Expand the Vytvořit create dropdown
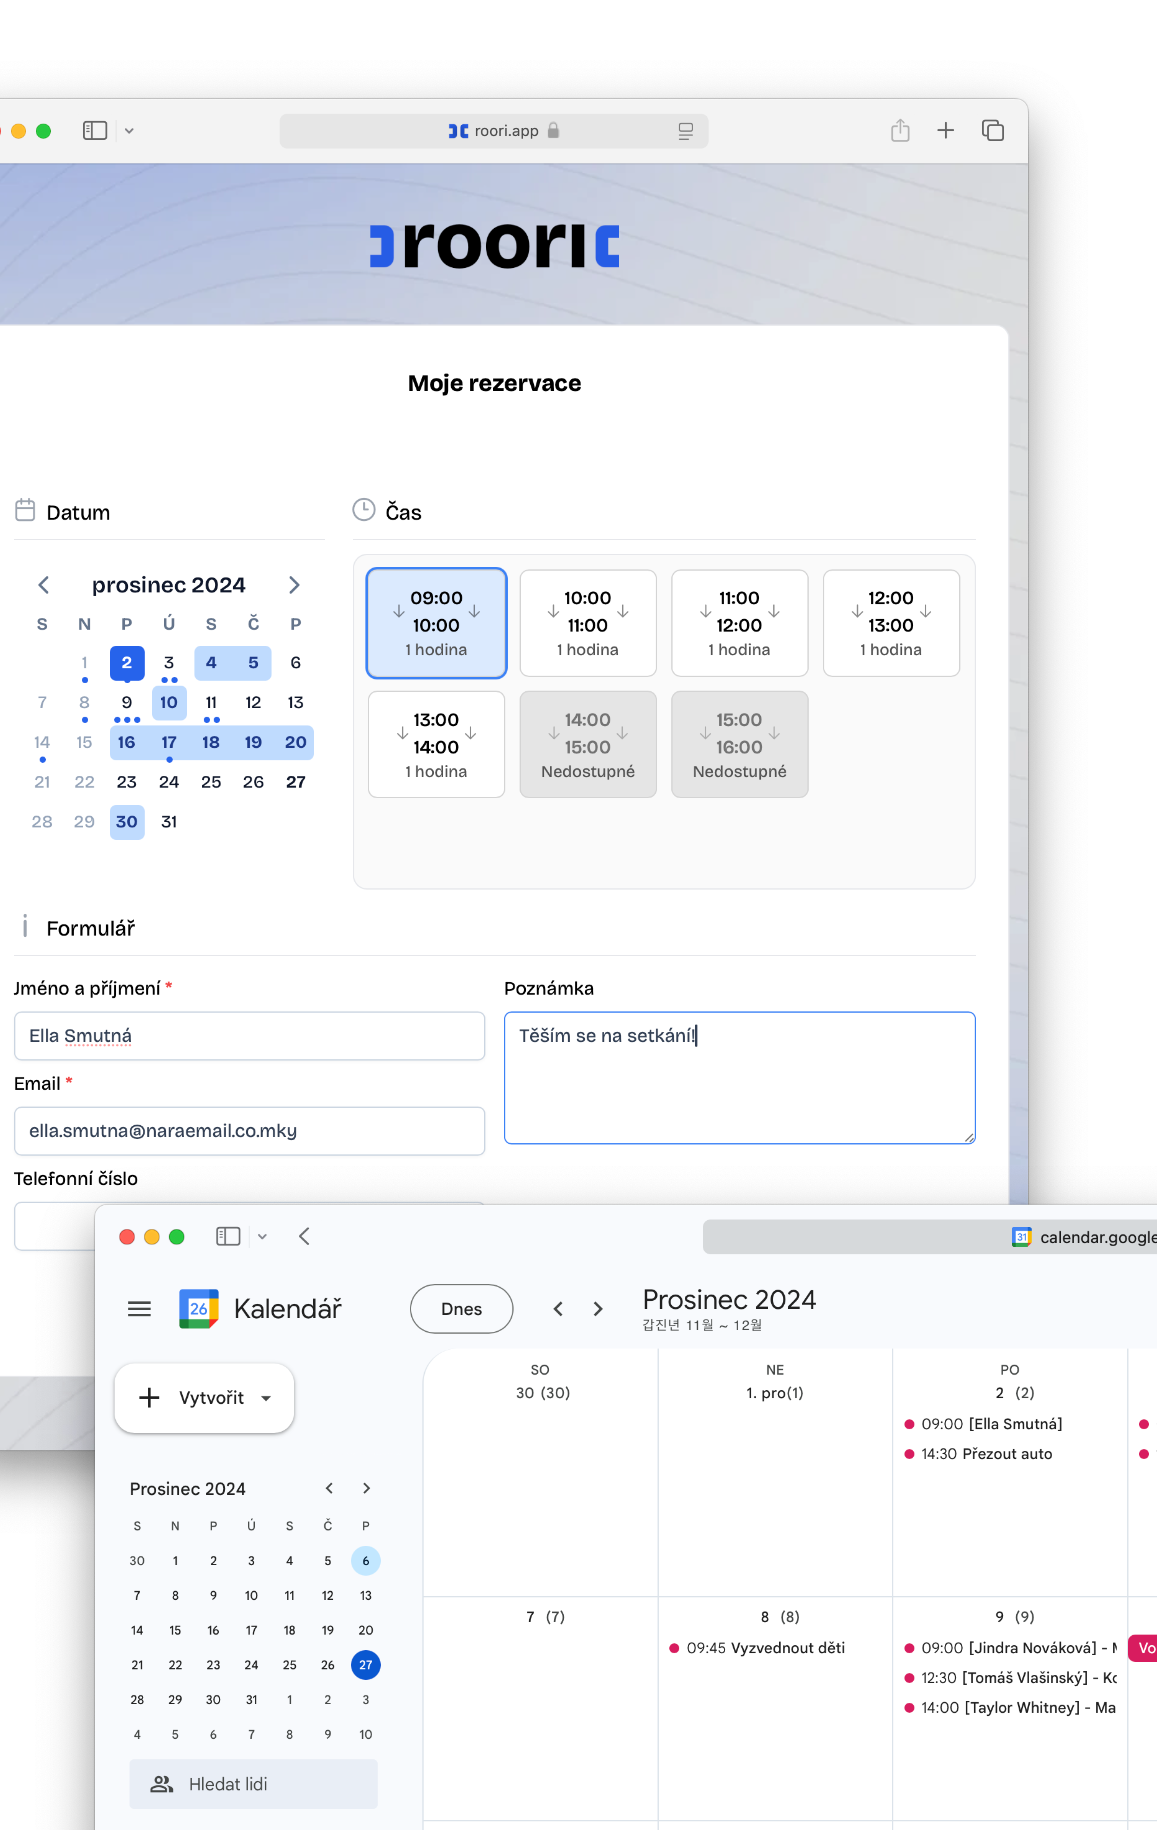 click(x=266, y=1398)
